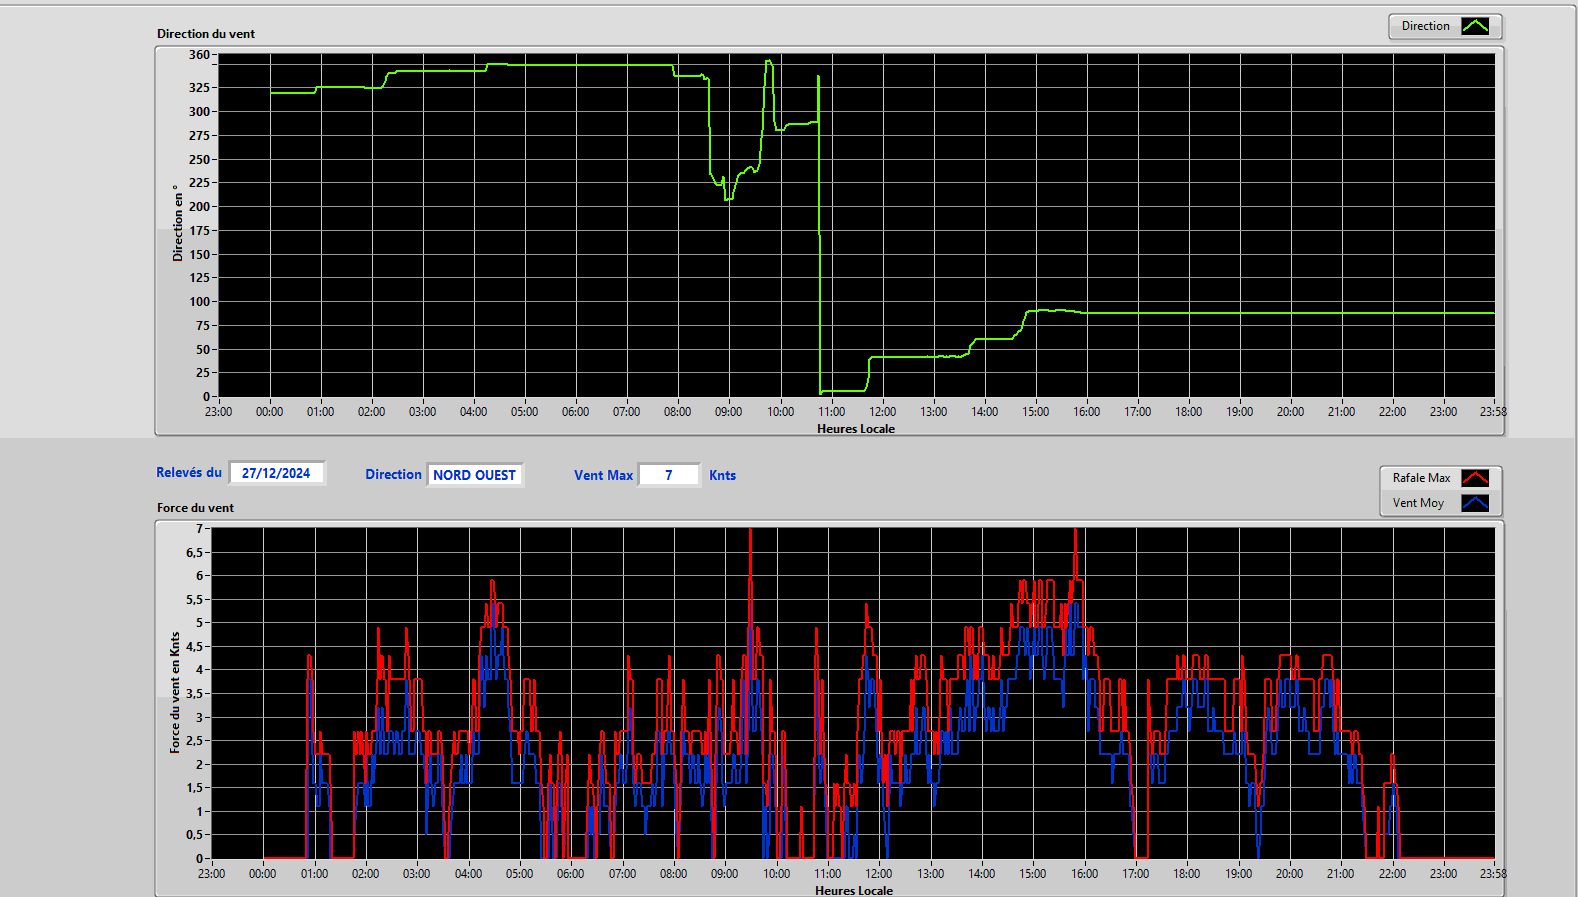Click the 100 tick on direction Y axis

pos(199,302)
